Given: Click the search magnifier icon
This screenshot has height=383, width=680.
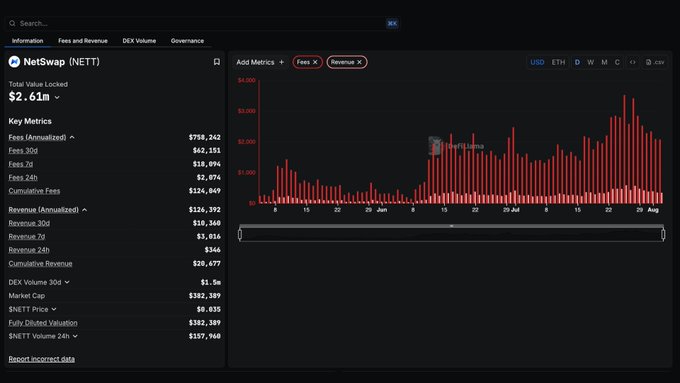Looking at the screenshot, I should tap(12, 23).
